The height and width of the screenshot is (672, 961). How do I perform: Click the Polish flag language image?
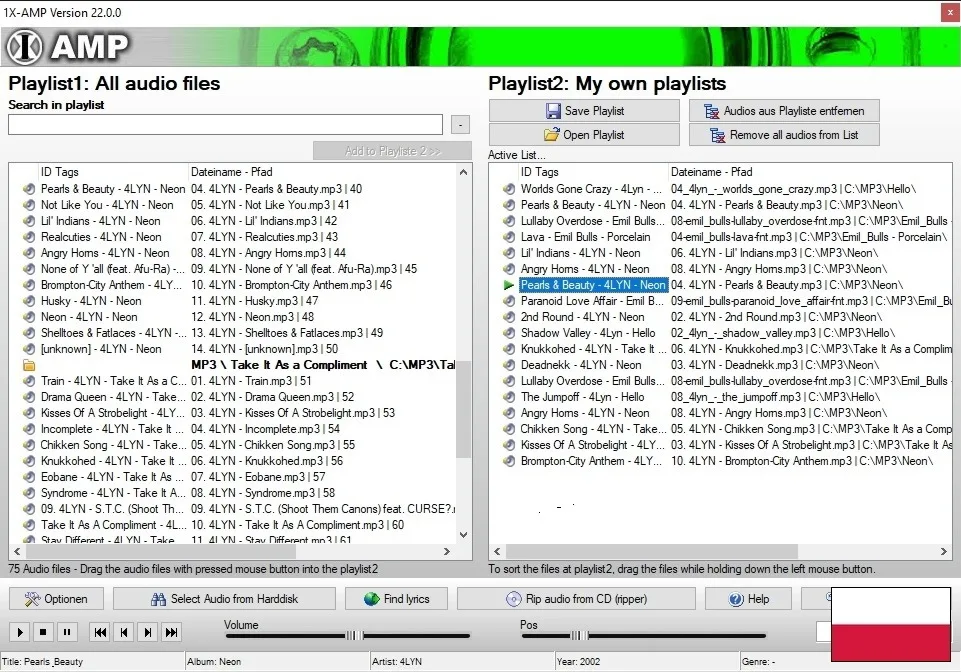pos(890,625)
